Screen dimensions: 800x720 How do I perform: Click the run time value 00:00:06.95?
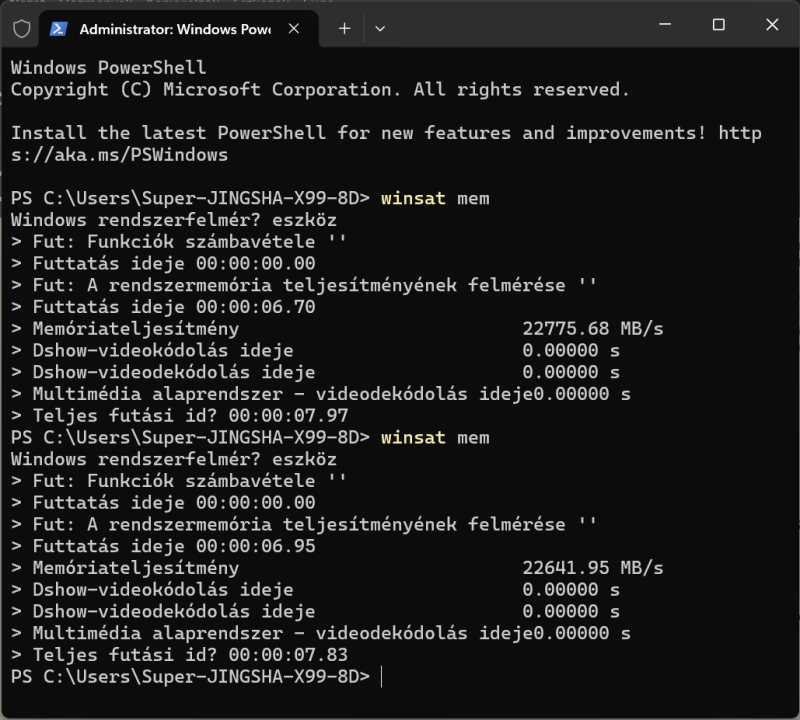coord(256,546)
